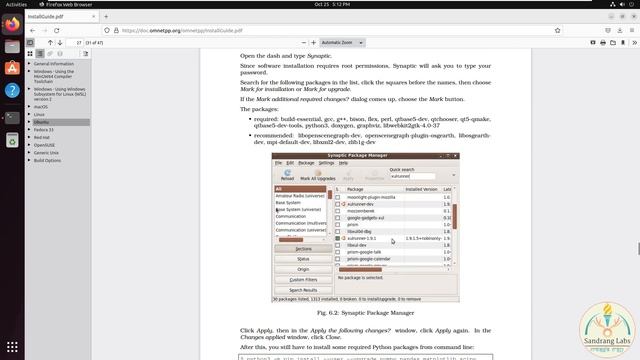This screenshot has width=640, height=360.
Task: Expand the OpenSUSE outline entry
Action: click(x=29, y=145)
